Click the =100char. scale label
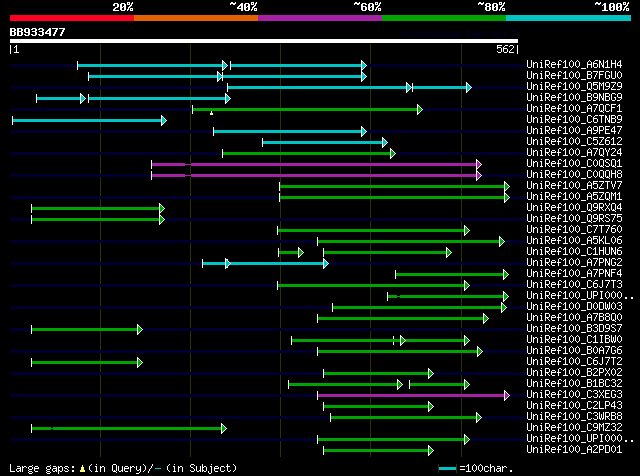The width and height of the screenshot is (640, 476). tap(486, 468)
